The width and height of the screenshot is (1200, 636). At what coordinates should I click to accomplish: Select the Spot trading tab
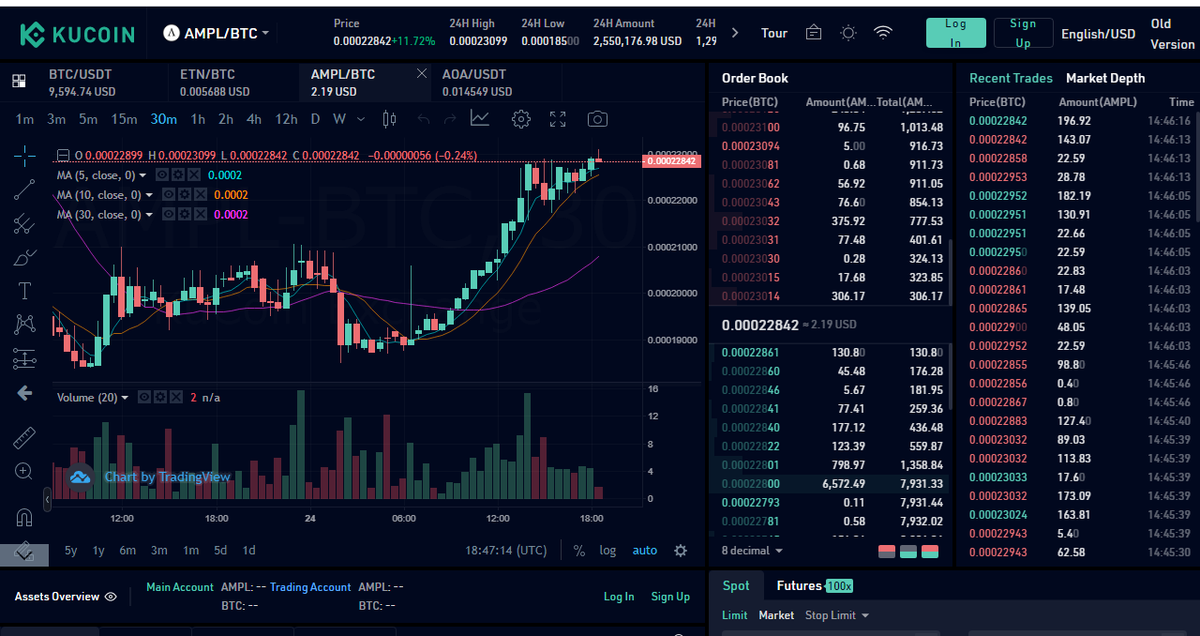(x=736, y=586)
